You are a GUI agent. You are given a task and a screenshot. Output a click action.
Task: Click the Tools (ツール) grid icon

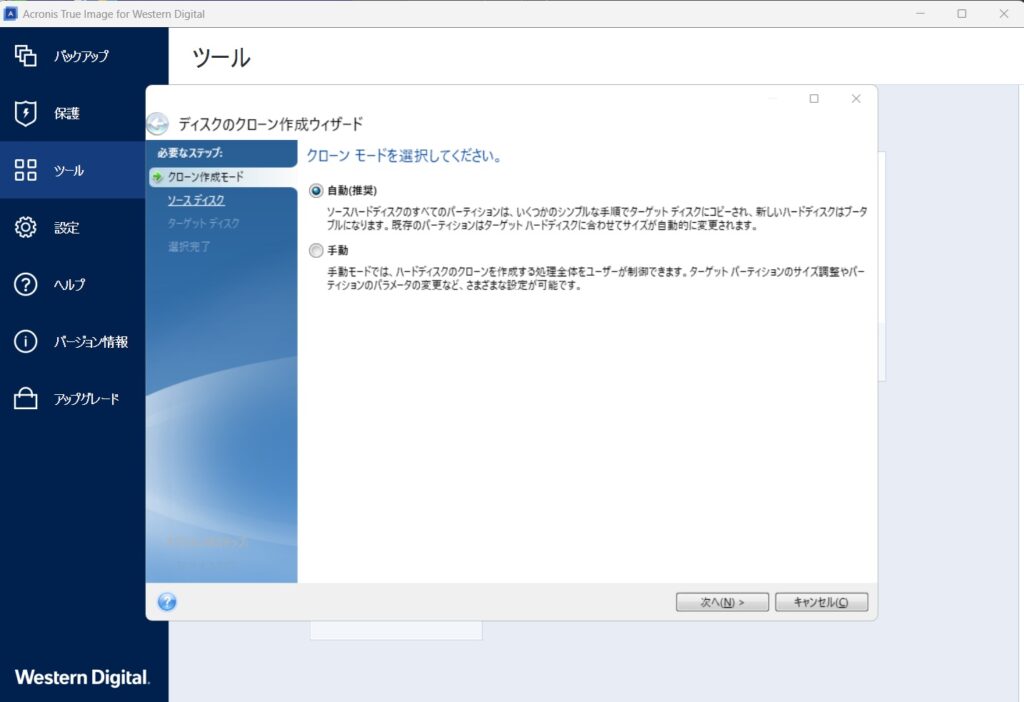[x=26, y=170]
